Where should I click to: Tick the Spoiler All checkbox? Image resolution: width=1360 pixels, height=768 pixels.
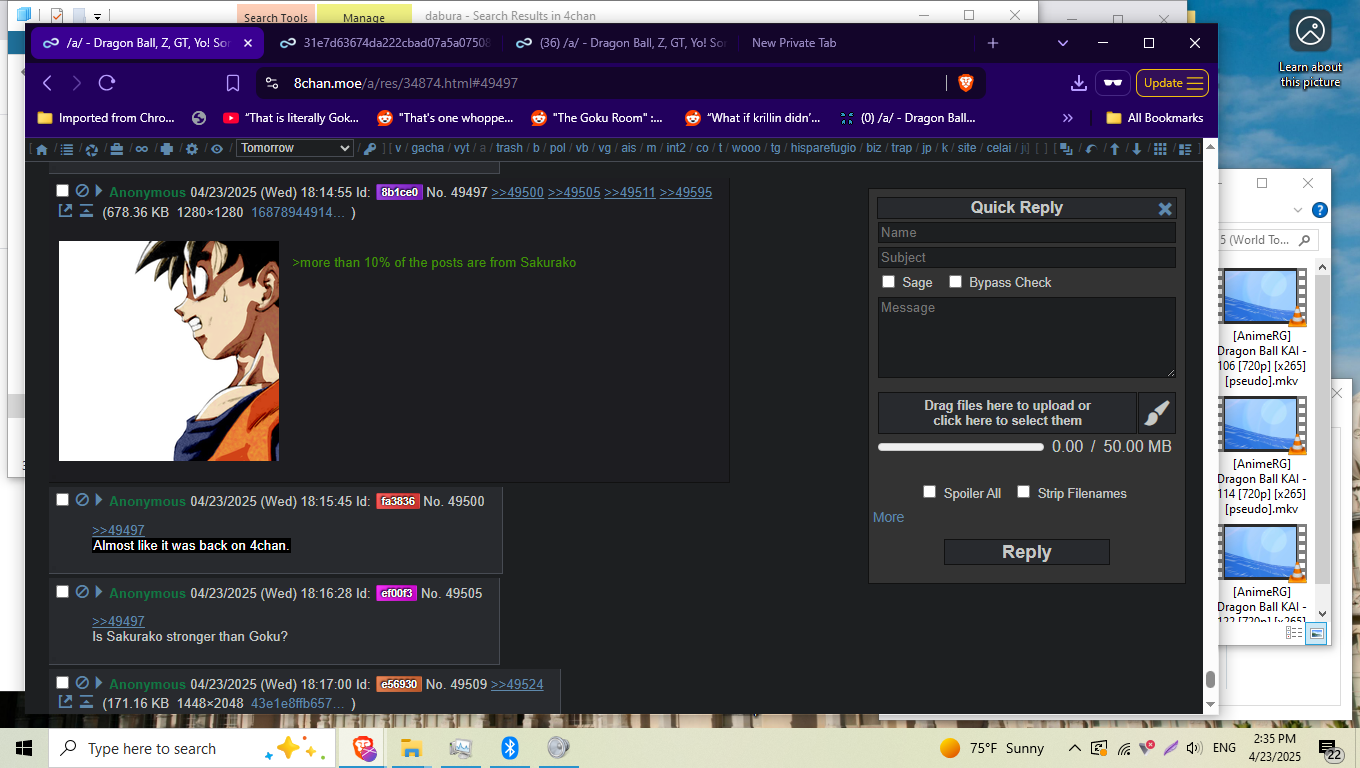(929, 492)
